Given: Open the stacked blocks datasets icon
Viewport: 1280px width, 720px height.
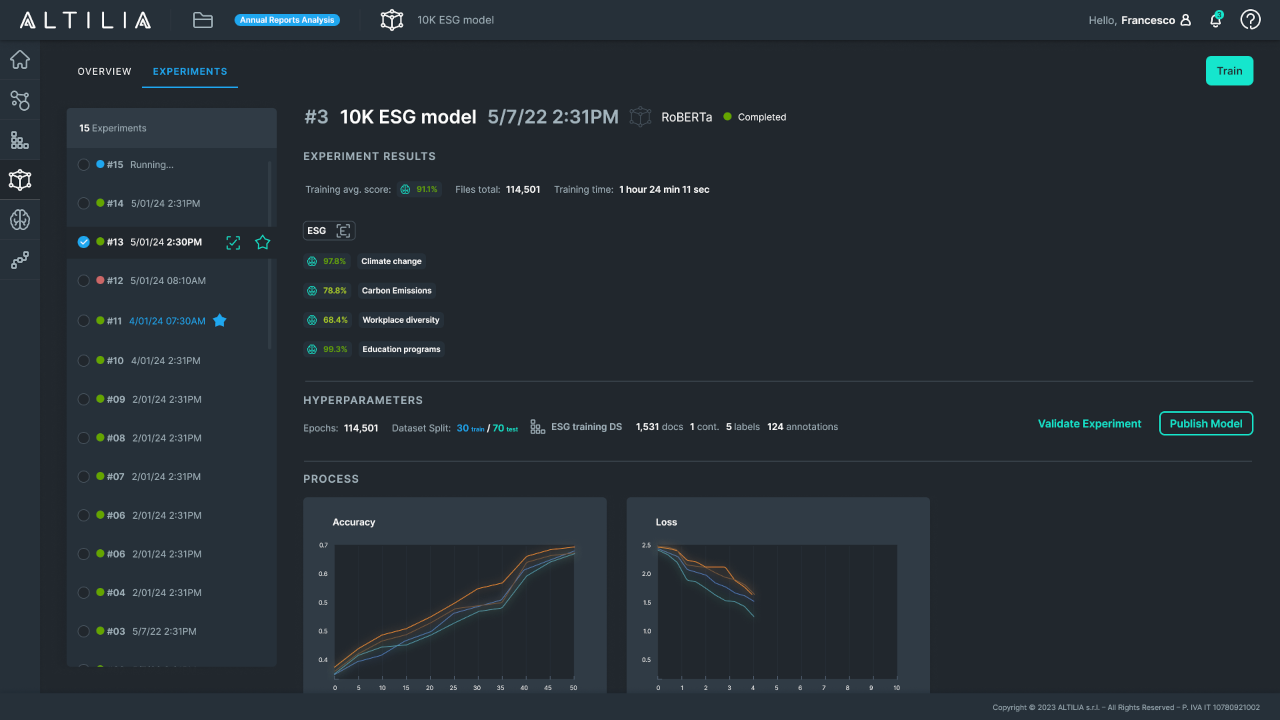Looking at the screenshot, I should click(x=20, y=140).
